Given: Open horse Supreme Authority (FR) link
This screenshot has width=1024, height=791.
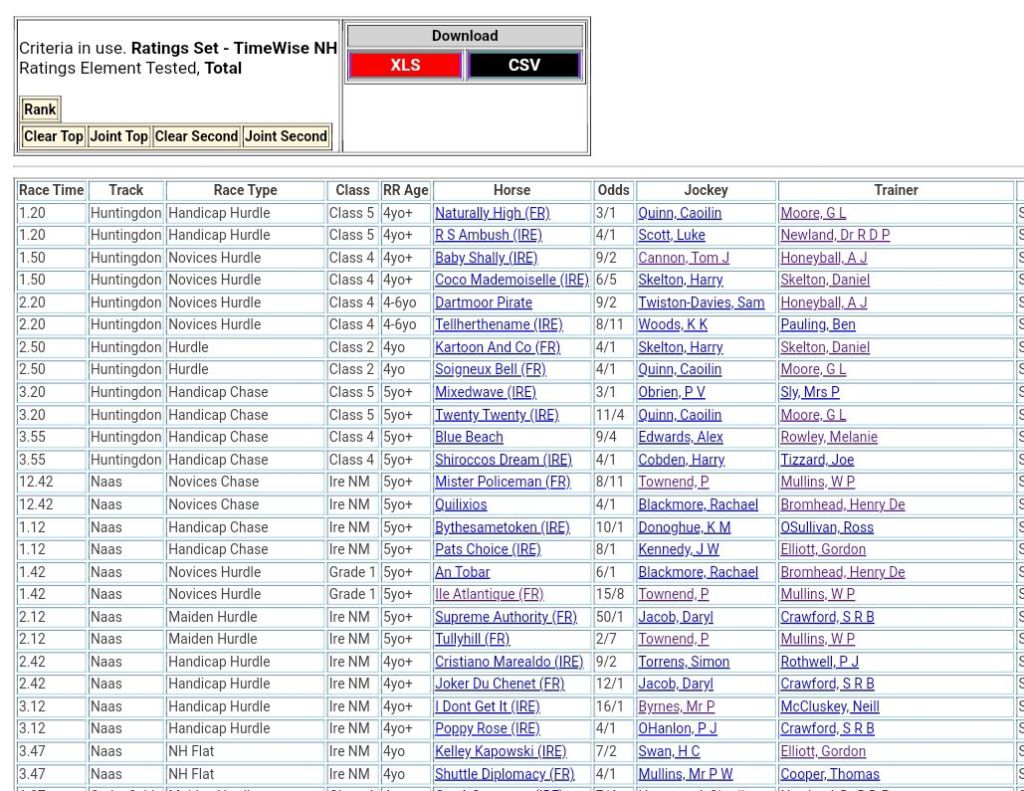Looking at the screenshot, I should pyautogui.click(x=505, y=617).
